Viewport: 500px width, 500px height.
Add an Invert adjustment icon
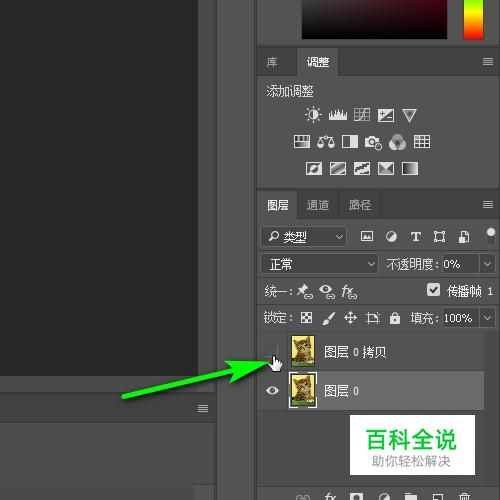pos(314,168)
